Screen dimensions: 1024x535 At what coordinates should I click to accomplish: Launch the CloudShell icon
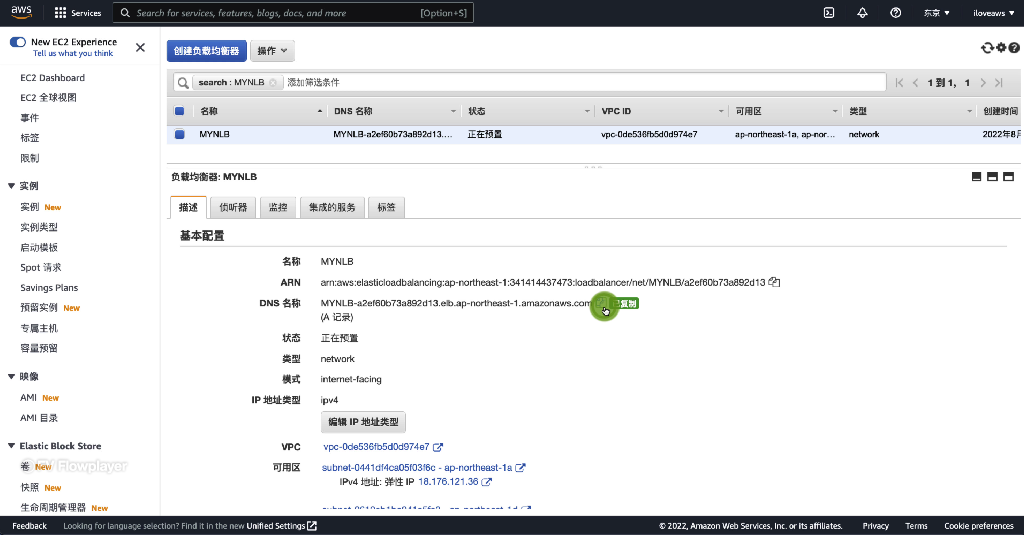coord(829,12)
